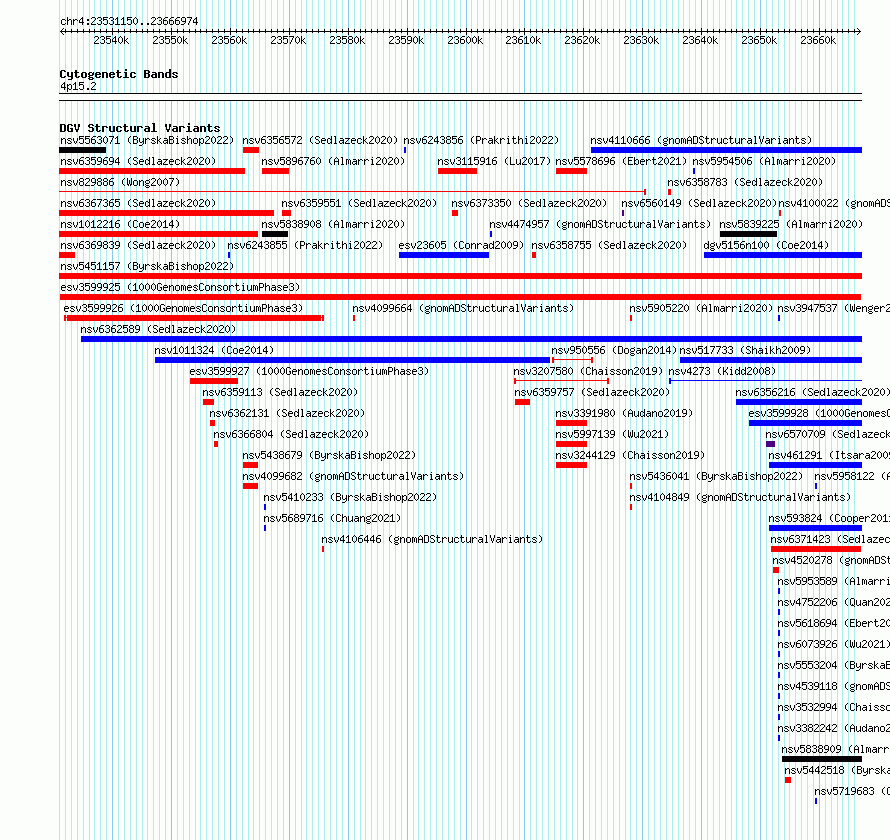Open nsv3391980 (Audano2019) variant
The image size is (890, 840).
tap(624, 413)
